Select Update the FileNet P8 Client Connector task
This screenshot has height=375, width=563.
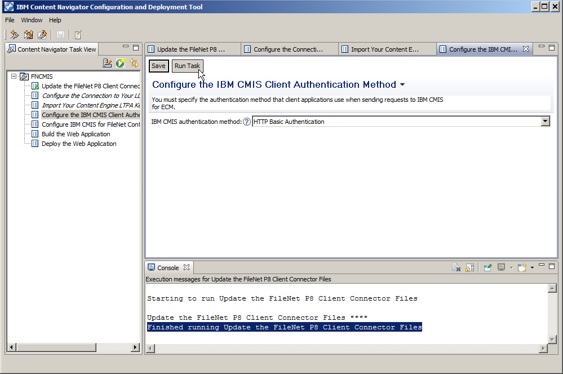point(90,86)
